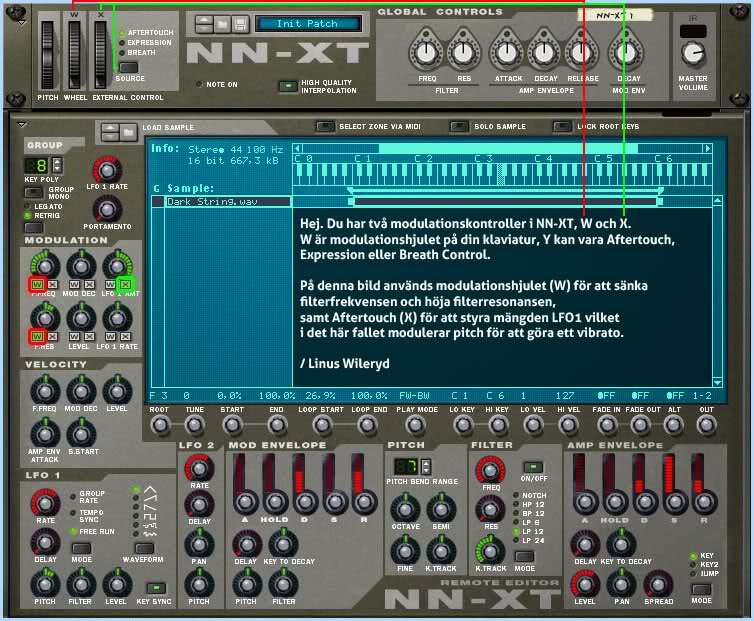Click the floppy disk save patch icon
Image resolution: width=754 pixels, height=621 pixels.
240,24
